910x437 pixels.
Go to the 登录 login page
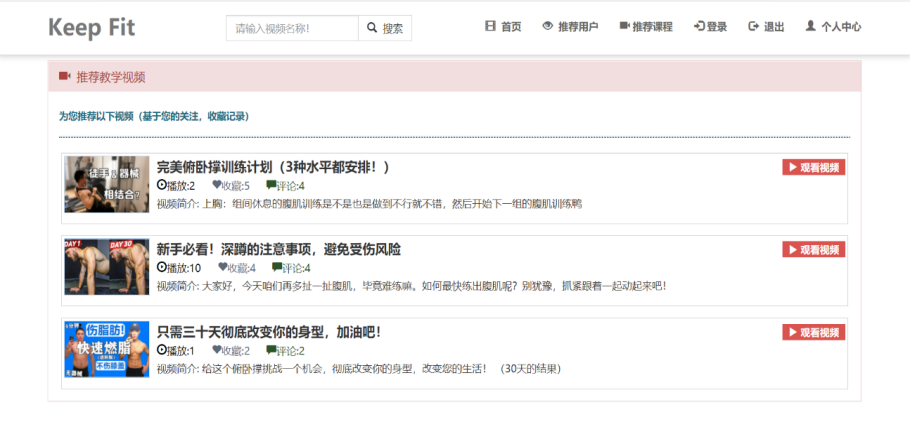tap(710, 27)
